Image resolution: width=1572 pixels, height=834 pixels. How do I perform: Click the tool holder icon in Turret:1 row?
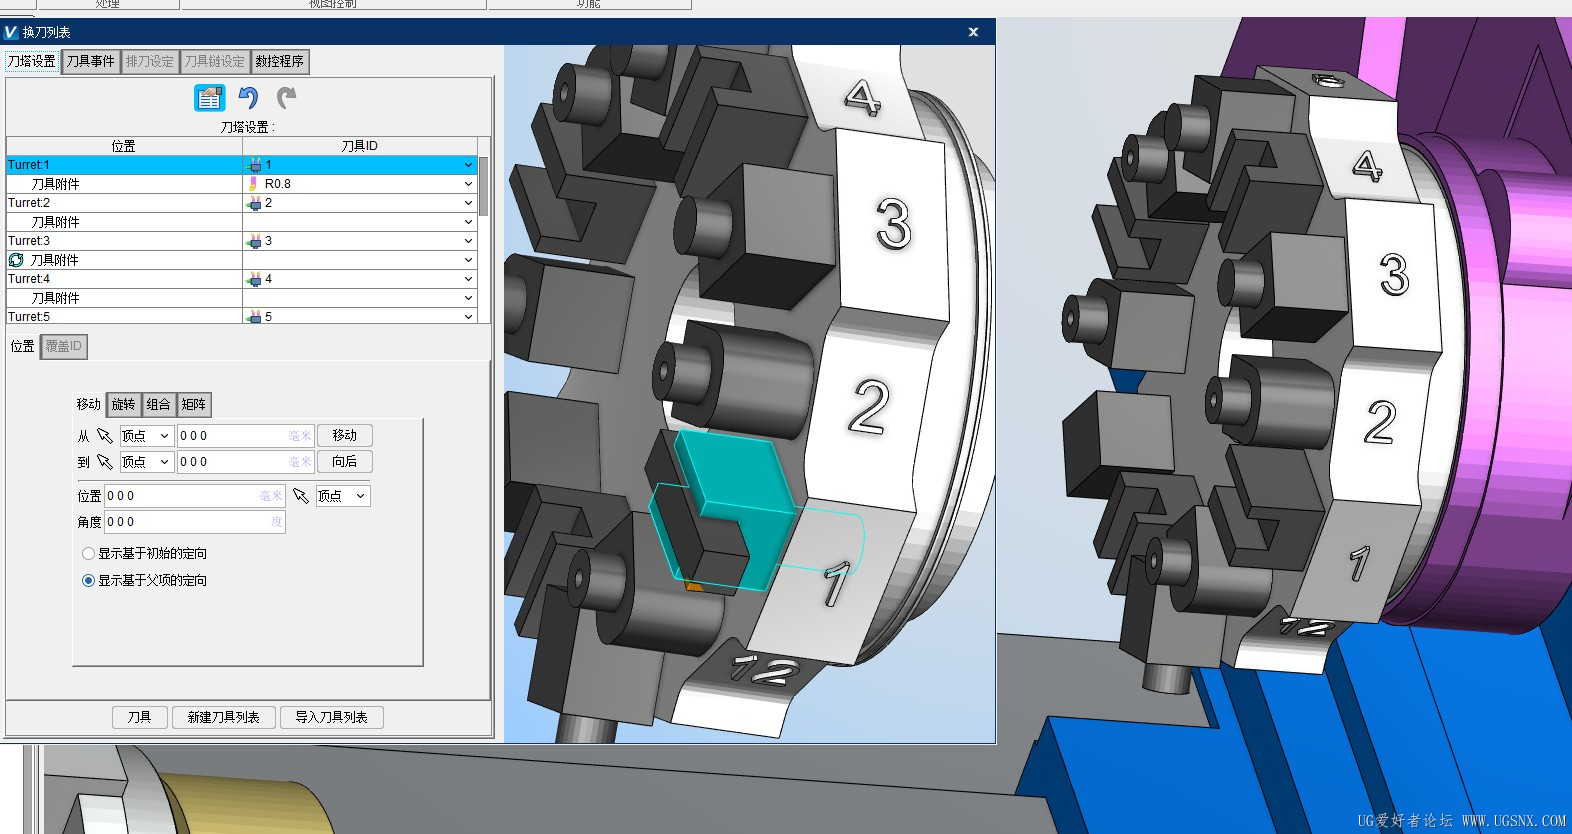tap(254, 165)
